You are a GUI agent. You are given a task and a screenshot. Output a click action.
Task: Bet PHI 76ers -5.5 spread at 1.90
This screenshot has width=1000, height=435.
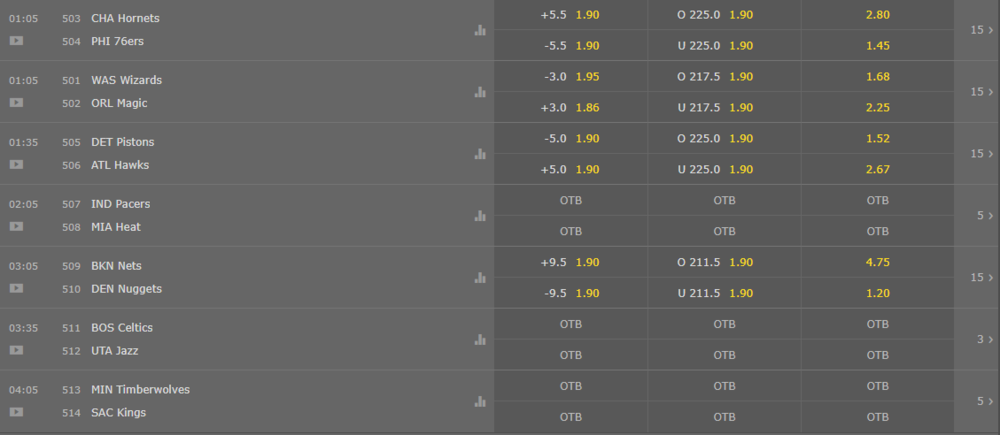[570, 45]
